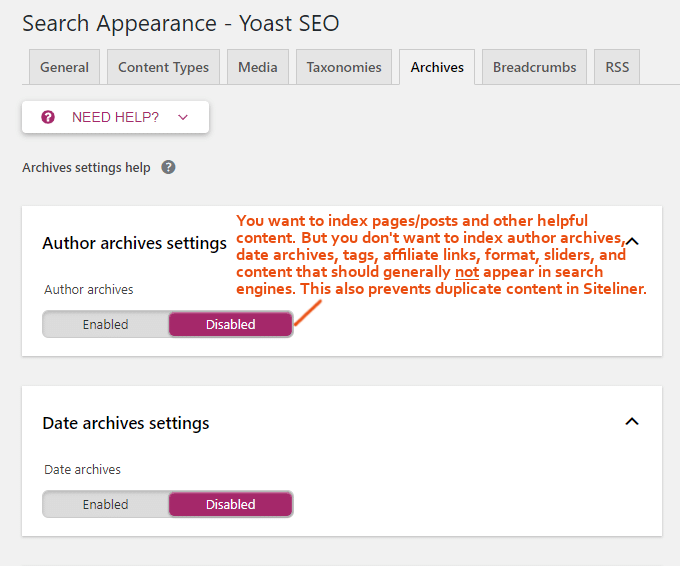The height and width of the screenshot is (566, 680).
Task: Click the Author archives settings heading
Action: [x=134, y=243]
